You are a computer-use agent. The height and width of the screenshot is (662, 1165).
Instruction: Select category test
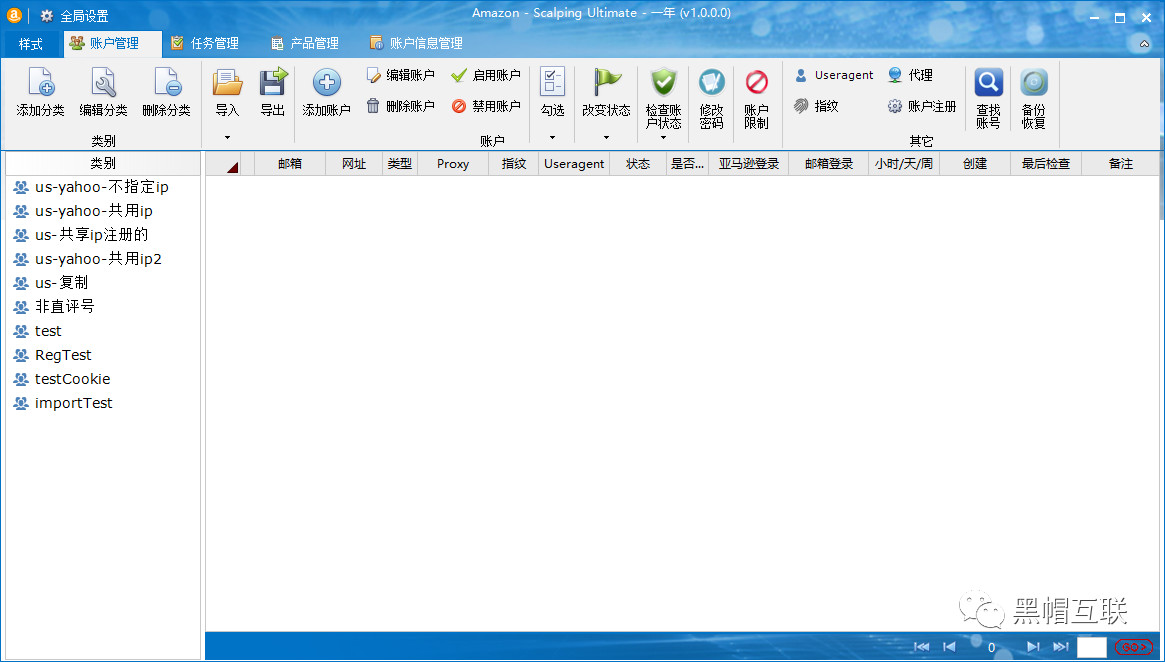click(x=103, y=331)
